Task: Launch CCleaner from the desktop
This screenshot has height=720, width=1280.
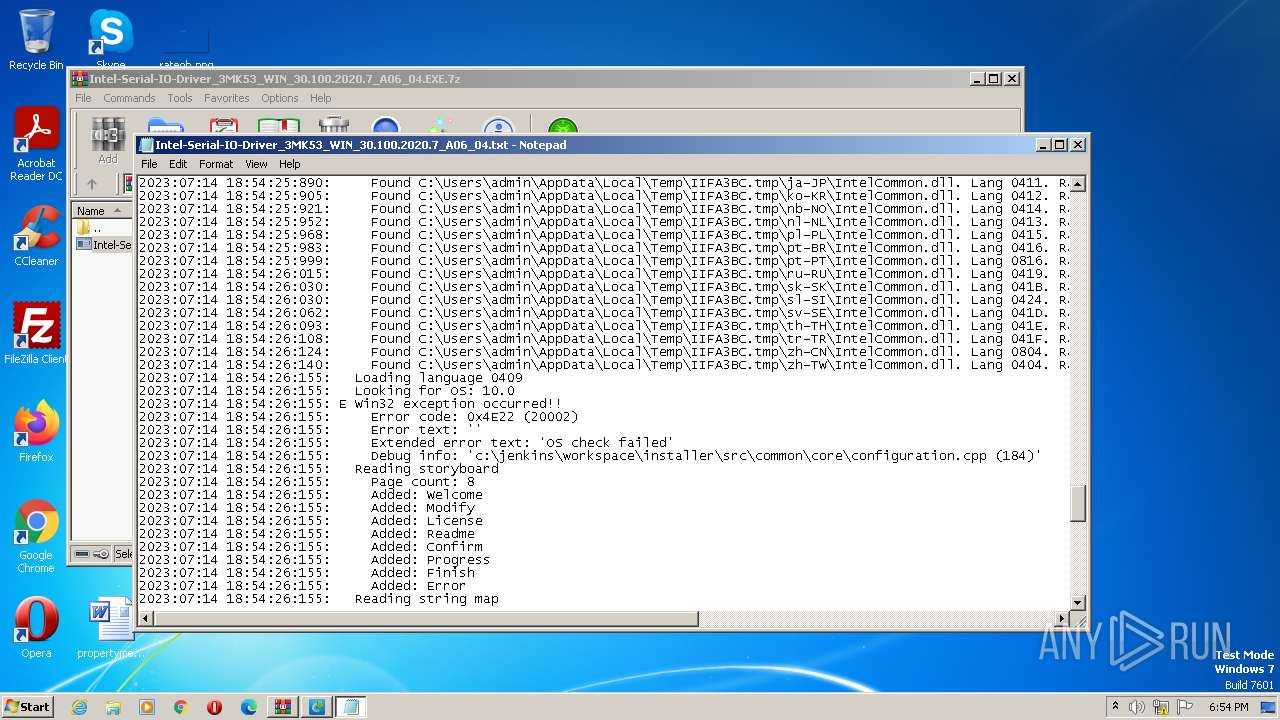Action: click(36, 236)
